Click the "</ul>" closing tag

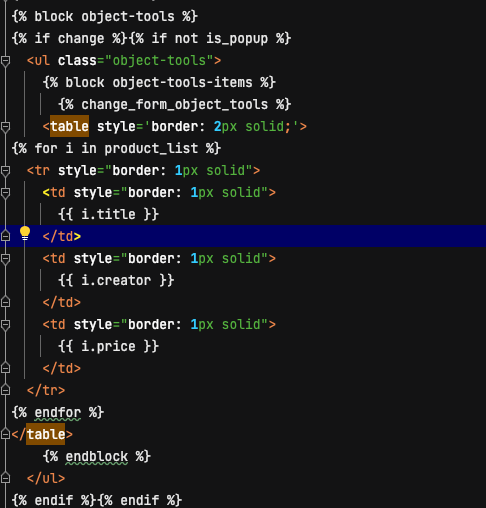(x=46, y=479)
